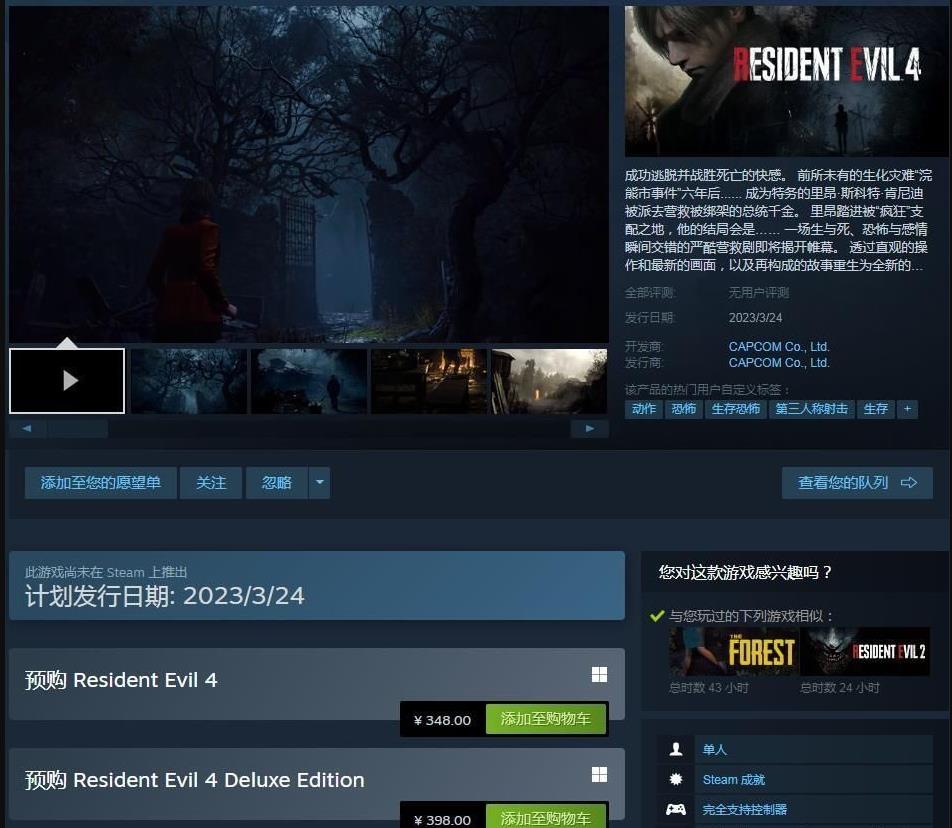Click 计划发行日期: 2023/3/24 banner text
952x828 pixels.
[x=165, y=596]
